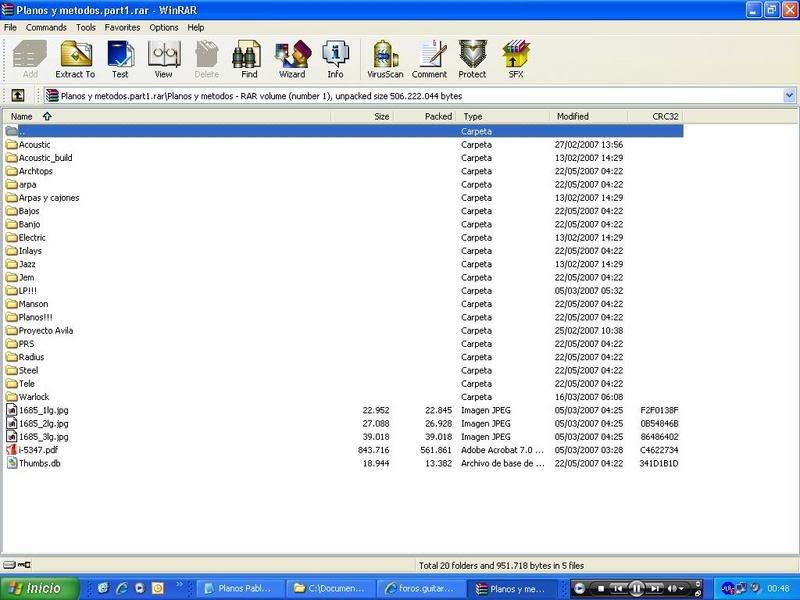800x600 pixels.
Task: Sort by the Type column header
Action: [x=503, y=116]
